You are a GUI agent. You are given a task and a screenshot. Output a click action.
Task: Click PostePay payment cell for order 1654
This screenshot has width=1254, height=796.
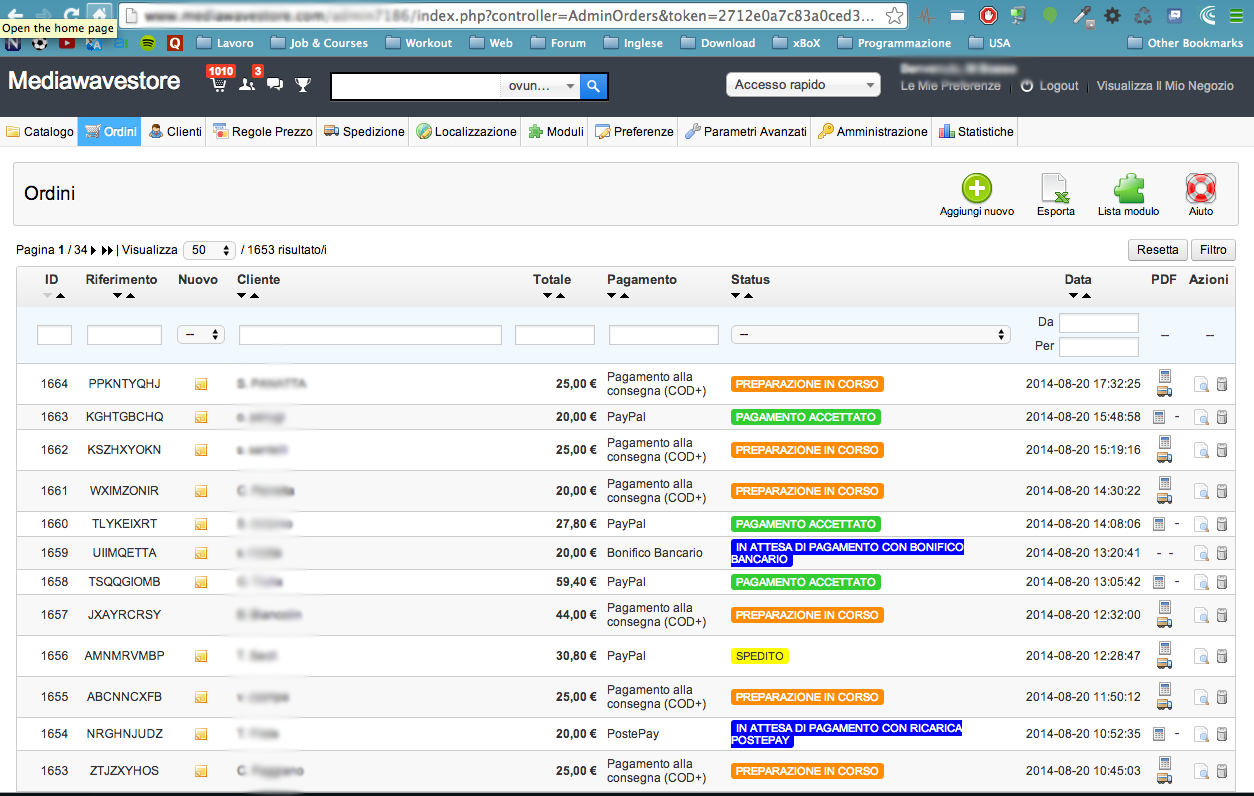[x=633, y=734]
